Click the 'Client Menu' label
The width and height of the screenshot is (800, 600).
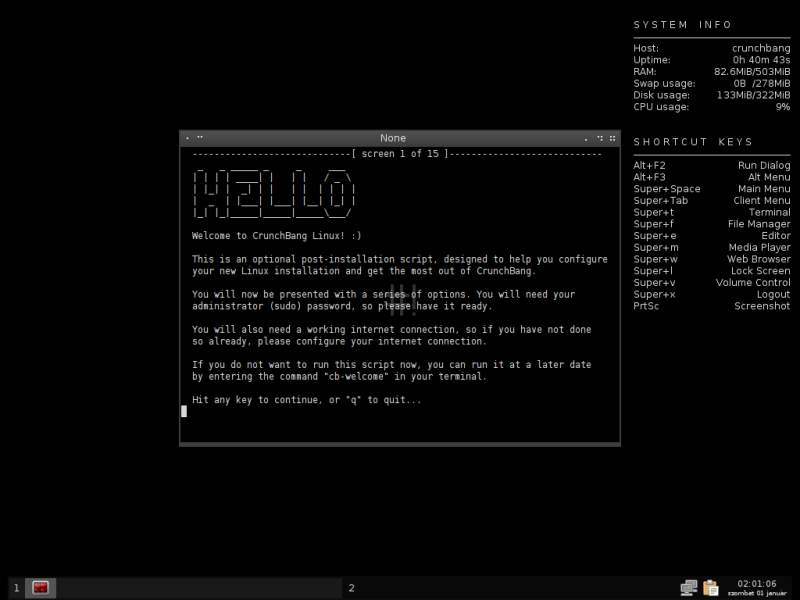[762, 201]
